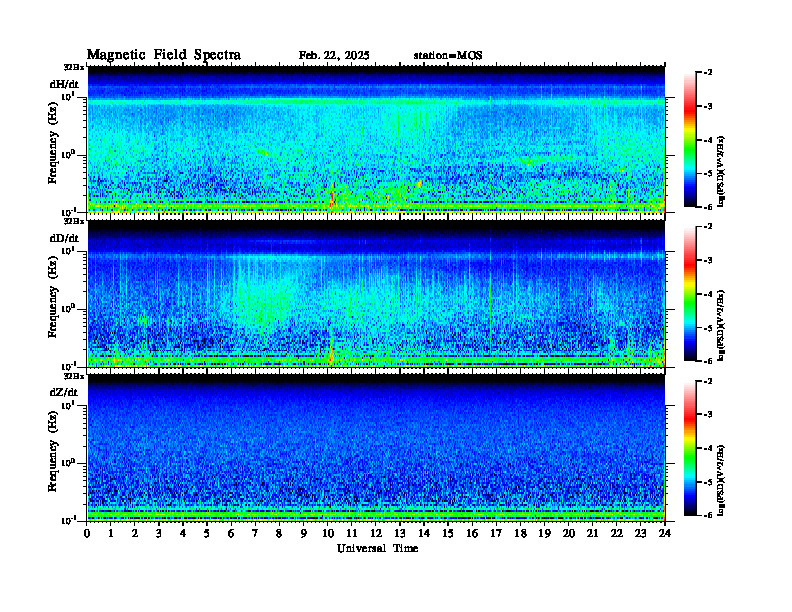Click the hour "24" tick label
The image size is (792, 612).
665,533
